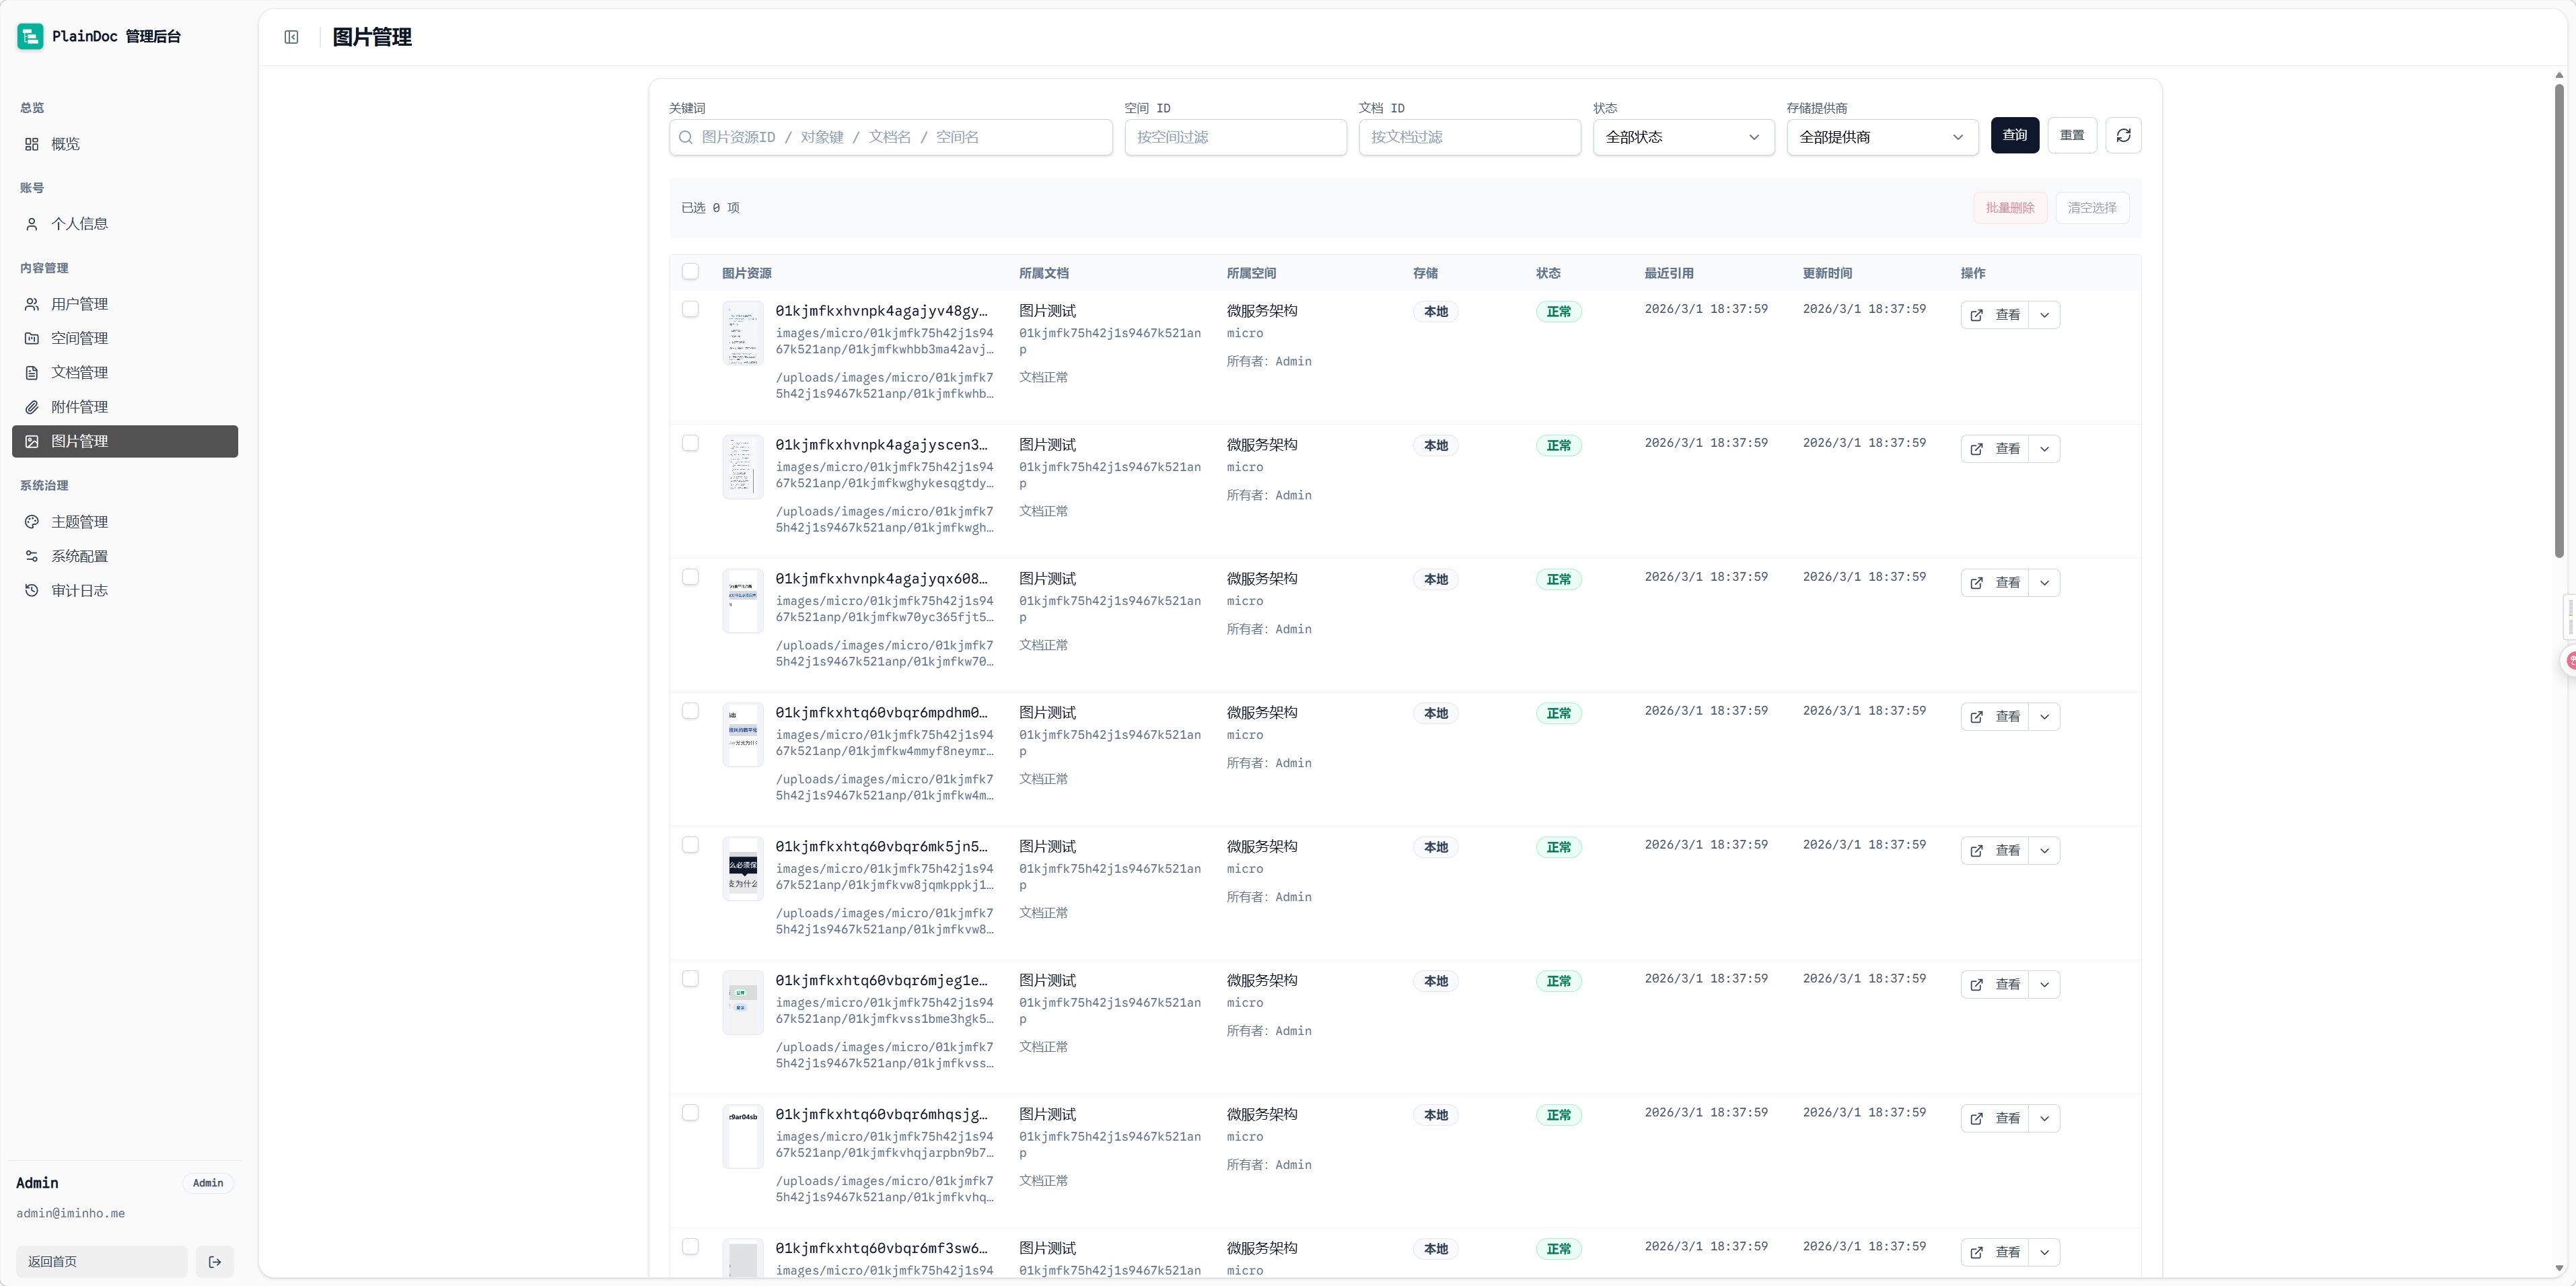2576x1286 pixels.
Task: Open 系统配置 in the sidebar
Action: tap(125, 556)
